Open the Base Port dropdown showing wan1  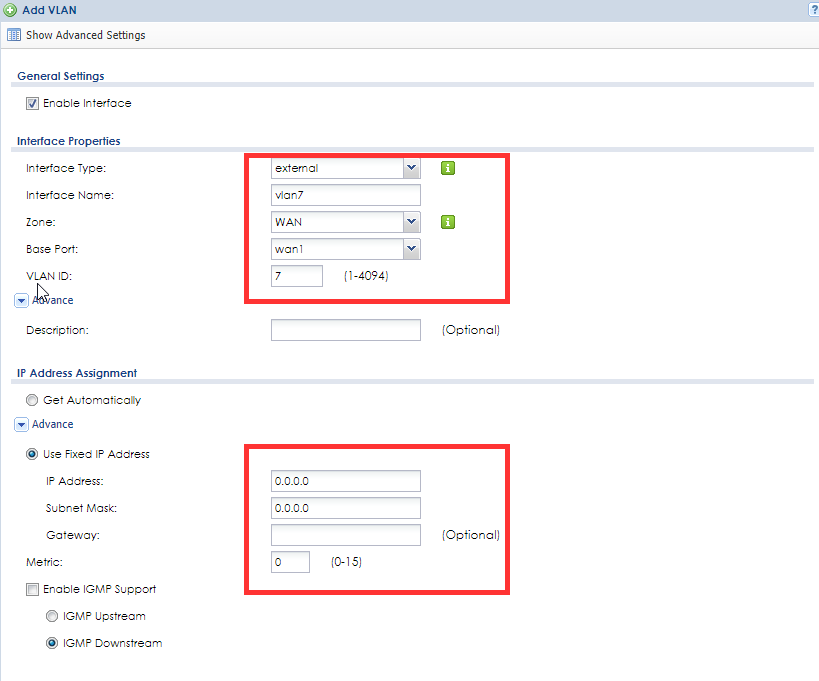(x=346, y=249)
